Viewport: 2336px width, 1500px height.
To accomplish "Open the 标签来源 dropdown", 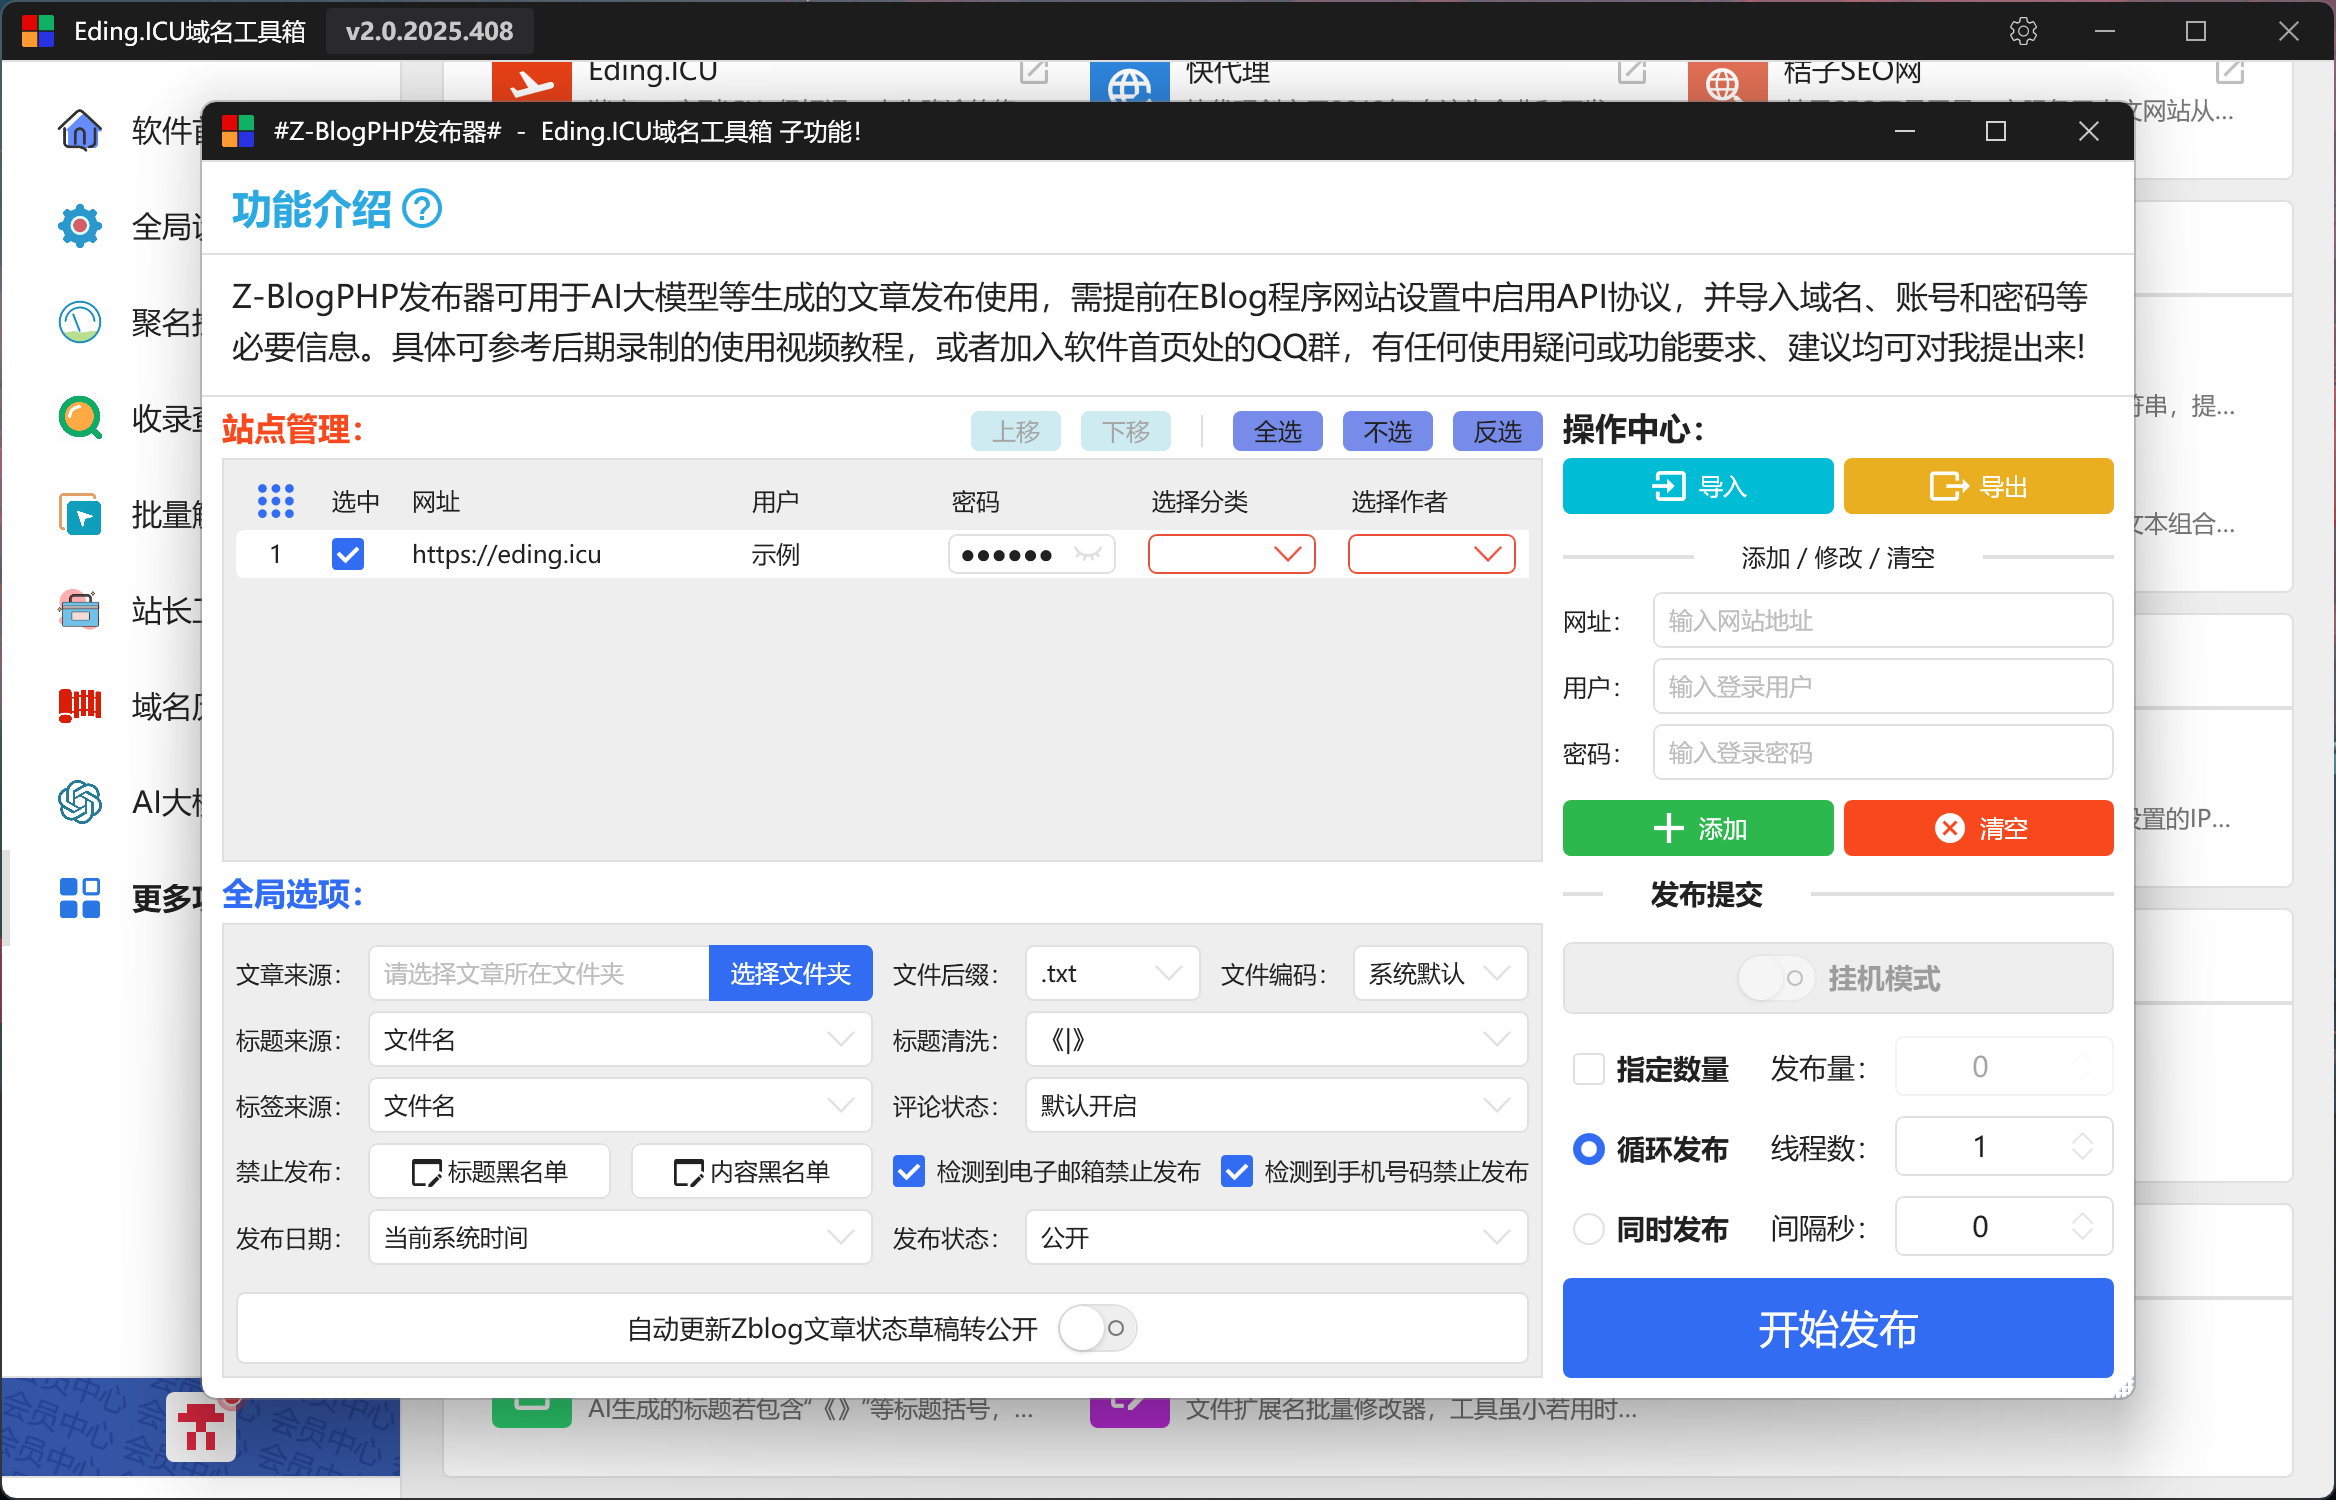I will tap(620, 1105).
